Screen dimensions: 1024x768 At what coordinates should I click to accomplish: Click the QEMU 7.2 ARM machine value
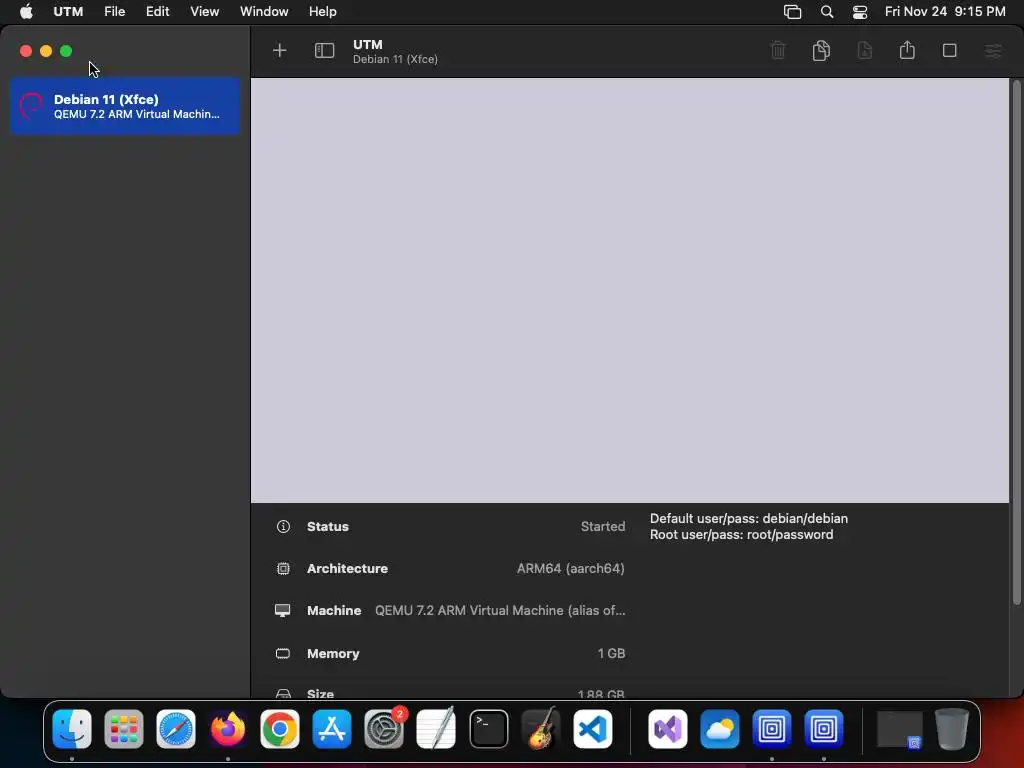[500, 611]
